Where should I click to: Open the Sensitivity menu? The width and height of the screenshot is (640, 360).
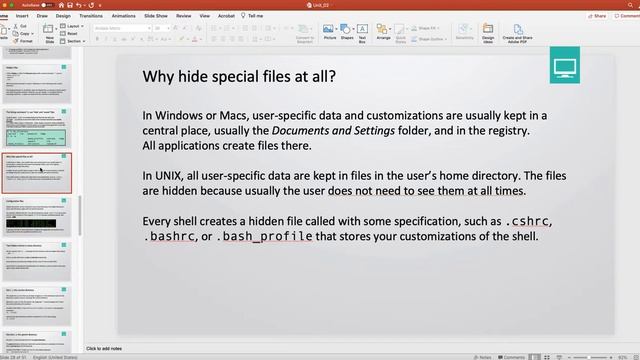pos(464,32)
